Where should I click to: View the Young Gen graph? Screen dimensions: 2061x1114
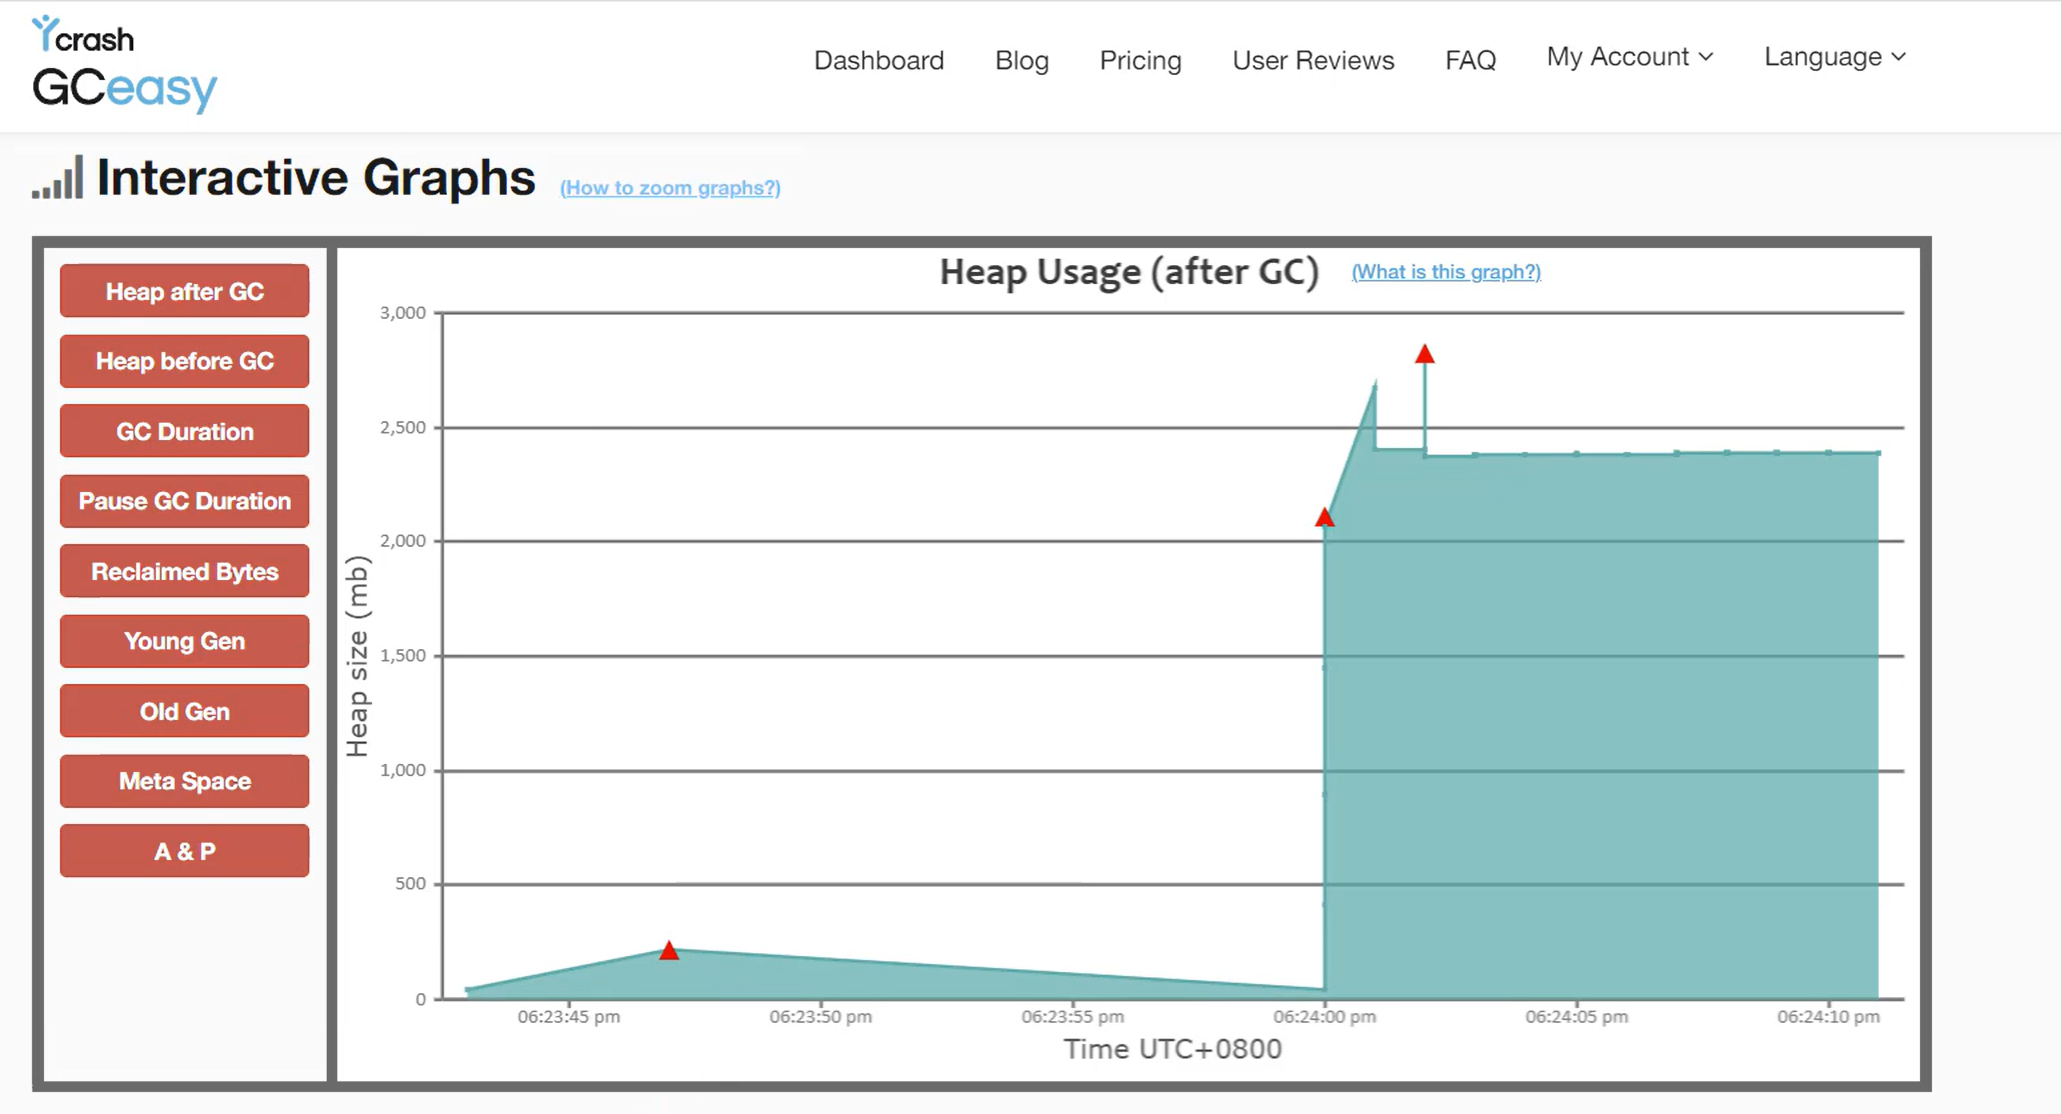185,641
